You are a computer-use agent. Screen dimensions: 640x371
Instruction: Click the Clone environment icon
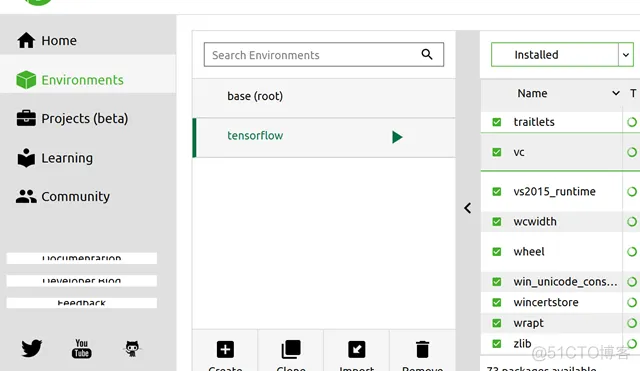pyautogui.click(x=291, y=349)
